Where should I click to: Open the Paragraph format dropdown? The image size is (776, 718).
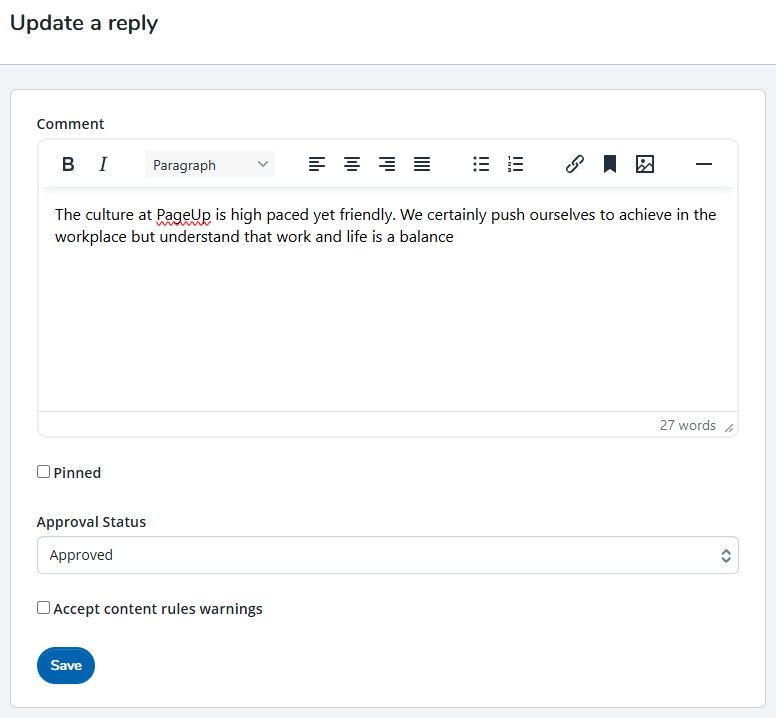tap(210, 165)
